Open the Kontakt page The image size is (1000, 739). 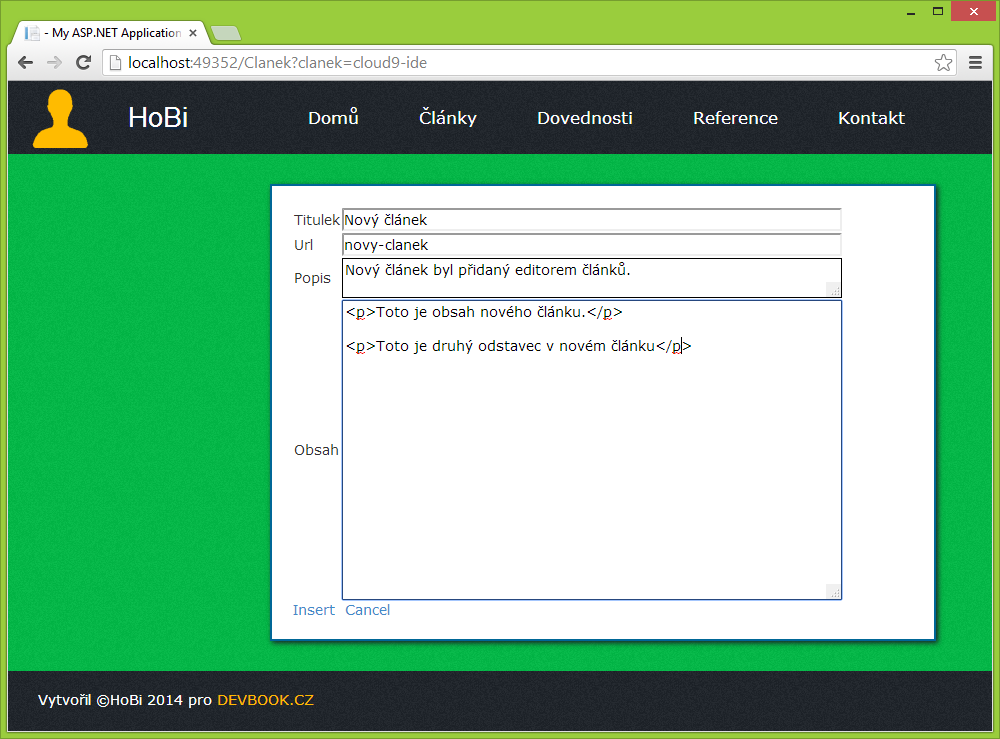pos(870,117)
